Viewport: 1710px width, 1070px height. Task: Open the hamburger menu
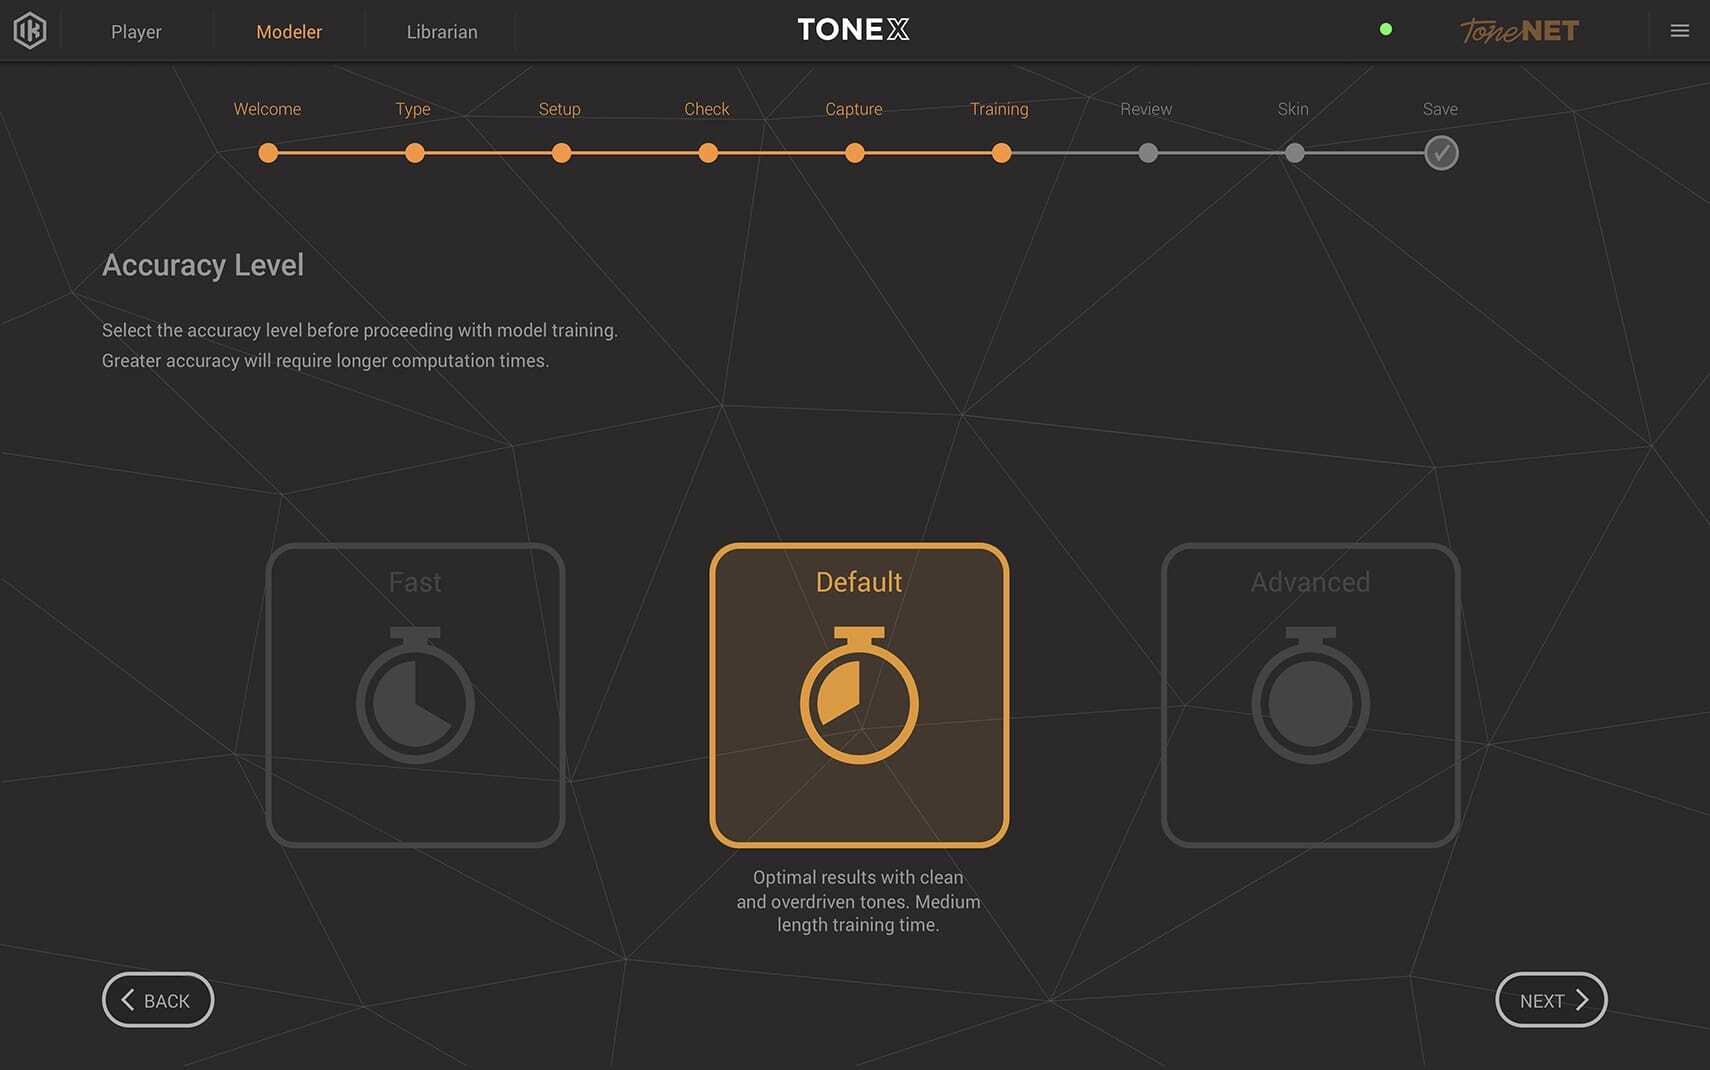pos(1679,31)
